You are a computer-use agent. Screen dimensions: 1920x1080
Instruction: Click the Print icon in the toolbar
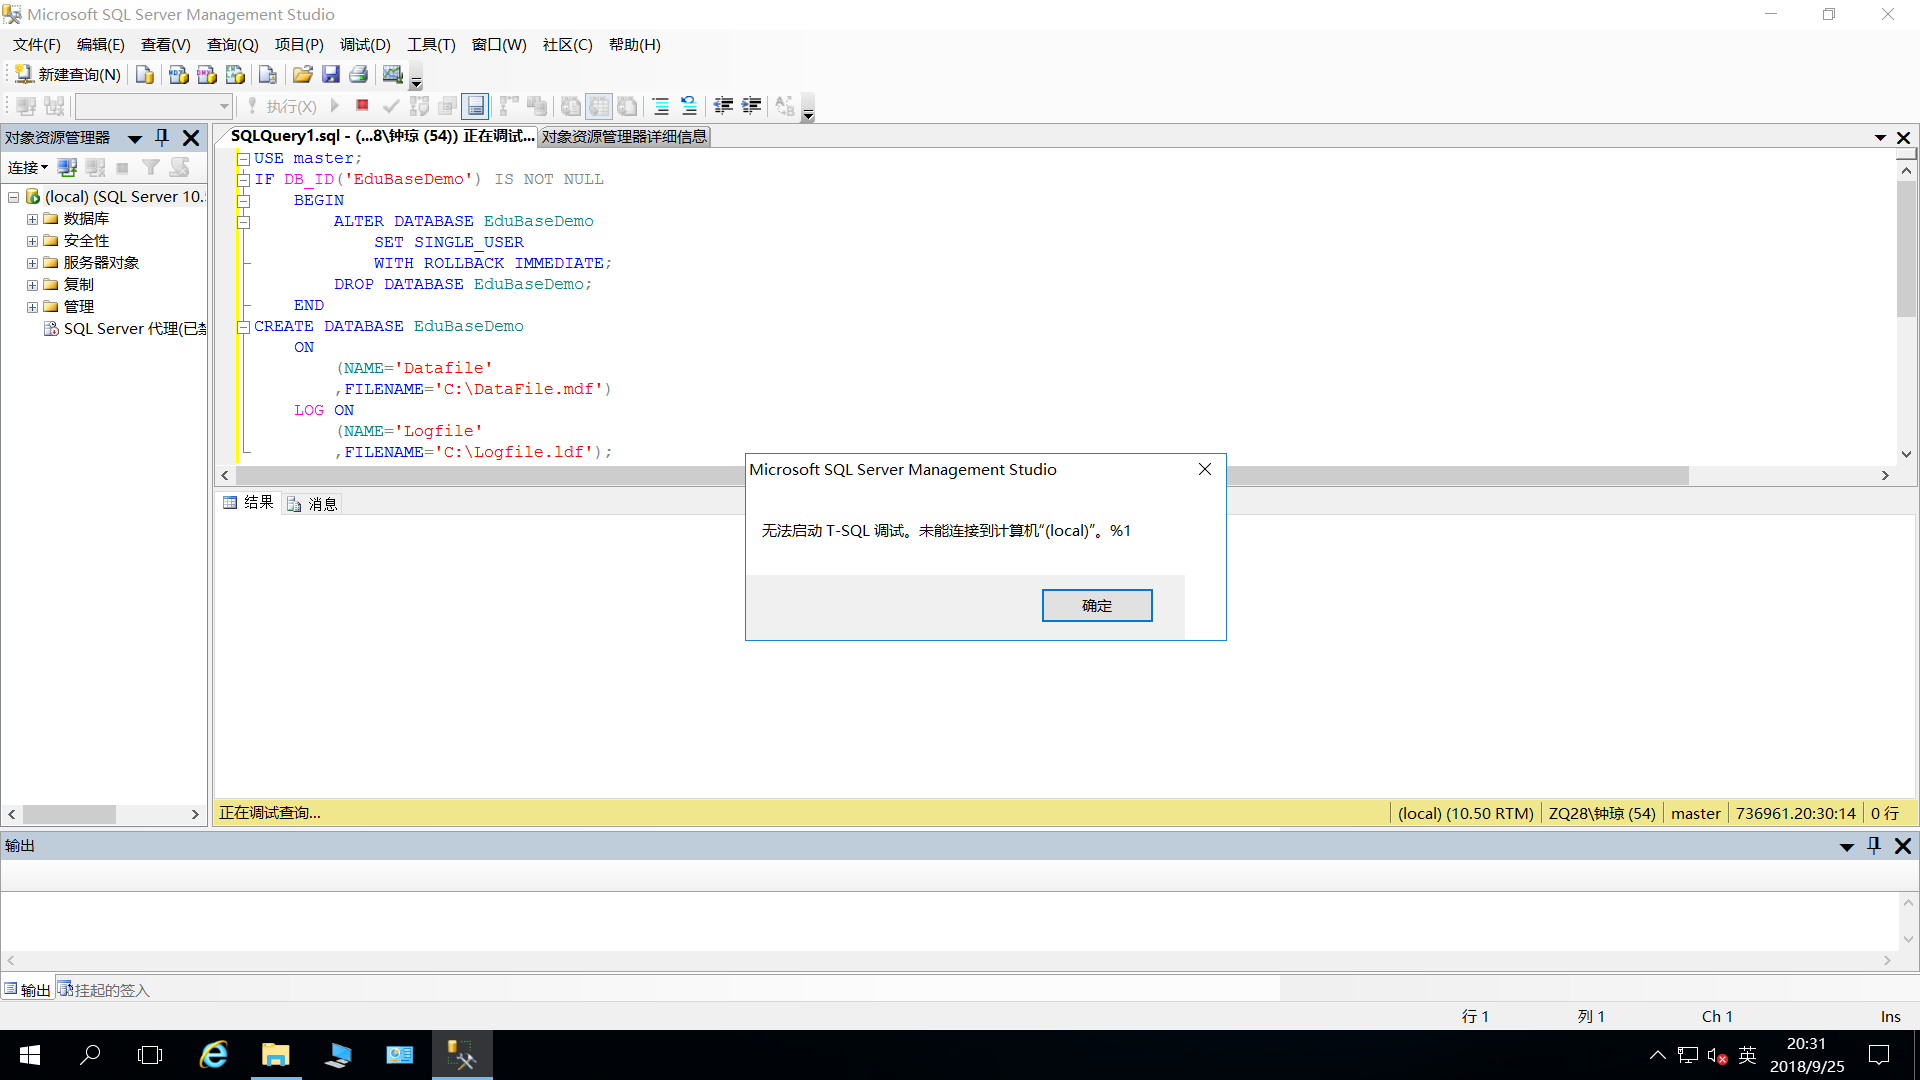359,74
